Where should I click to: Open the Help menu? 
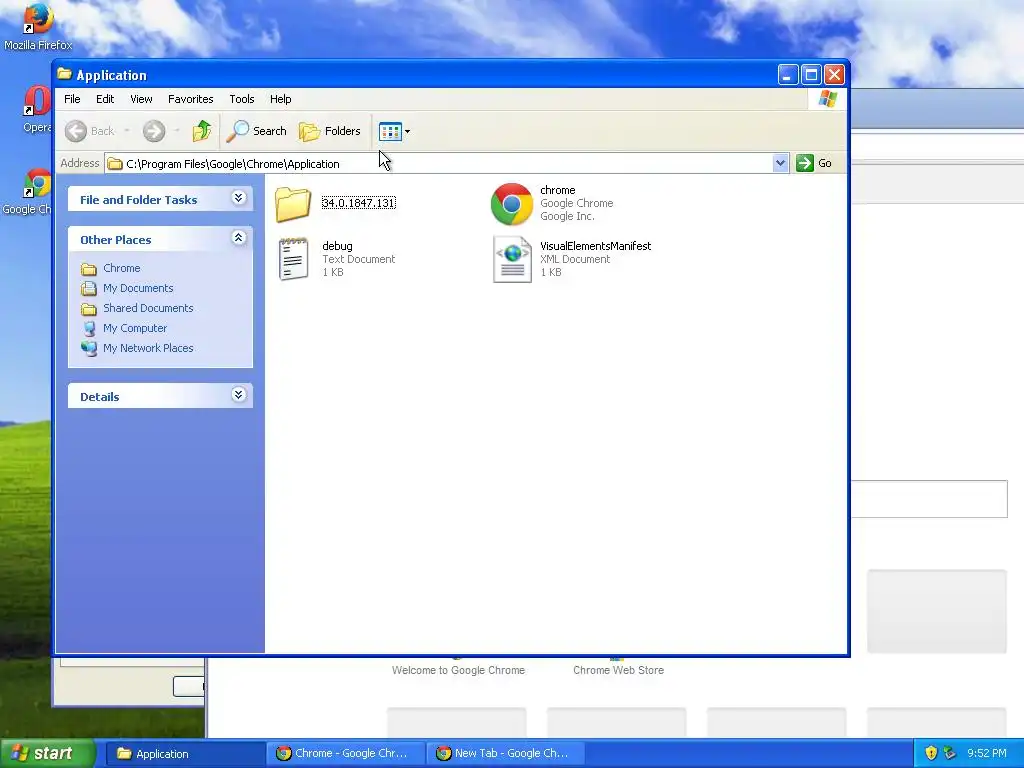coord(280,99)
